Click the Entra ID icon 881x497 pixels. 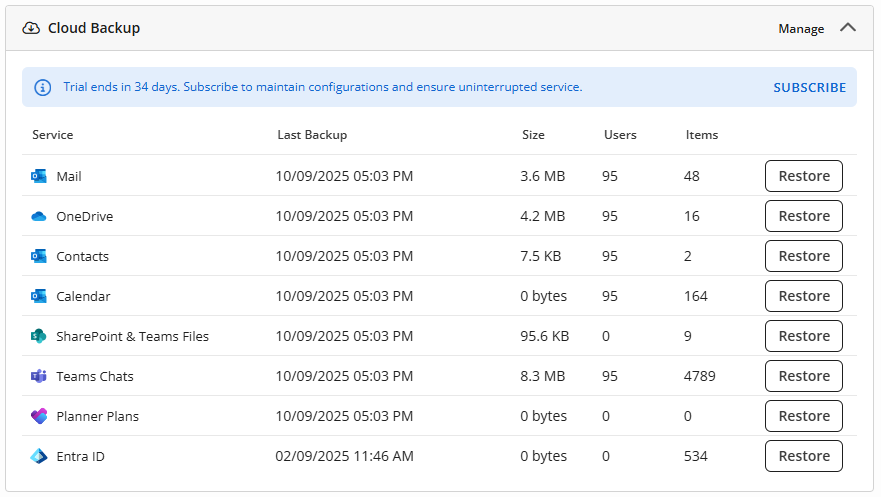pos(39,456)
